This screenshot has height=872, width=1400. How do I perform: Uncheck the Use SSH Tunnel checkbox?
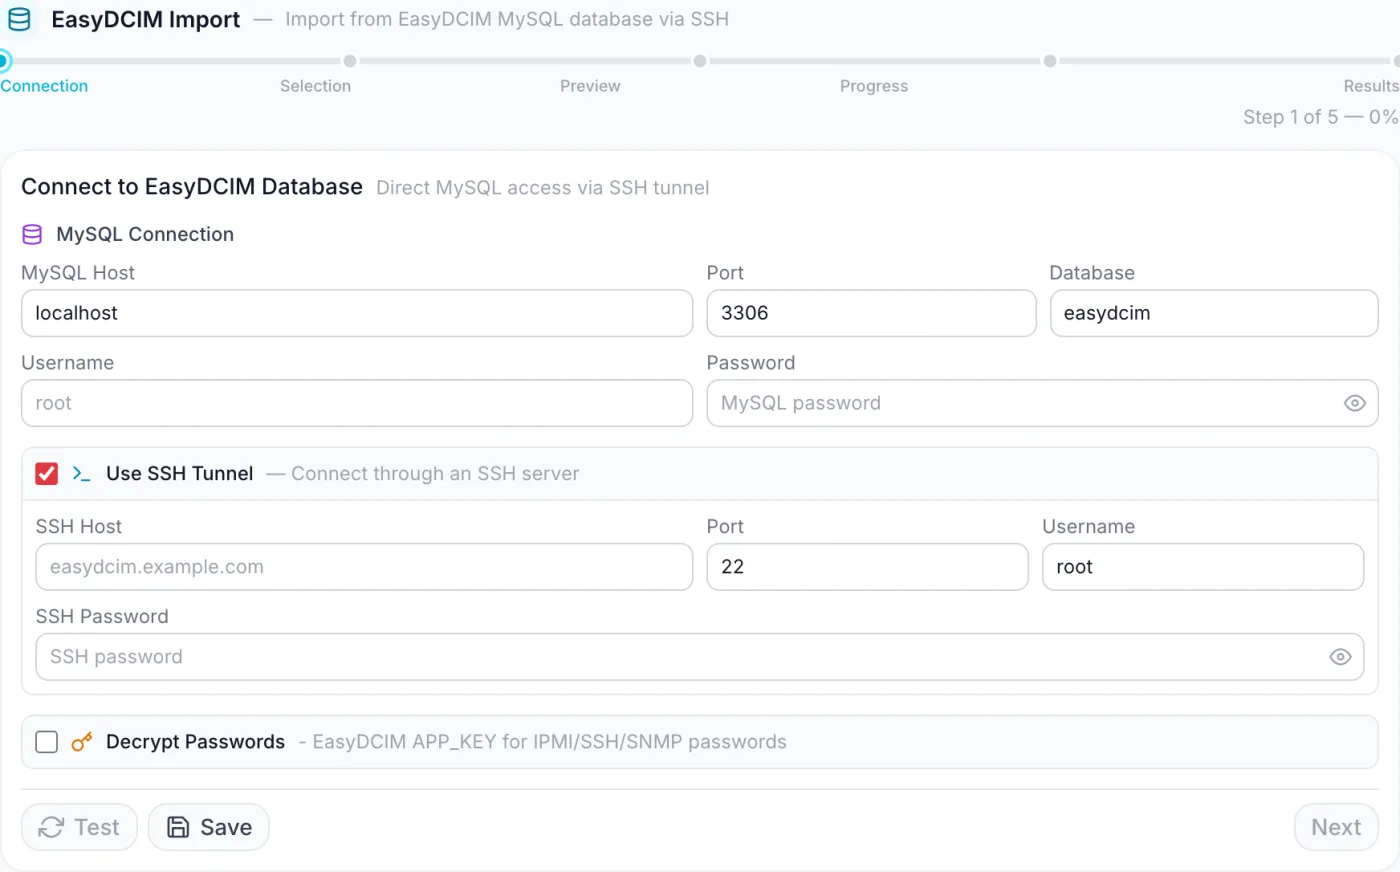(47, 474)
